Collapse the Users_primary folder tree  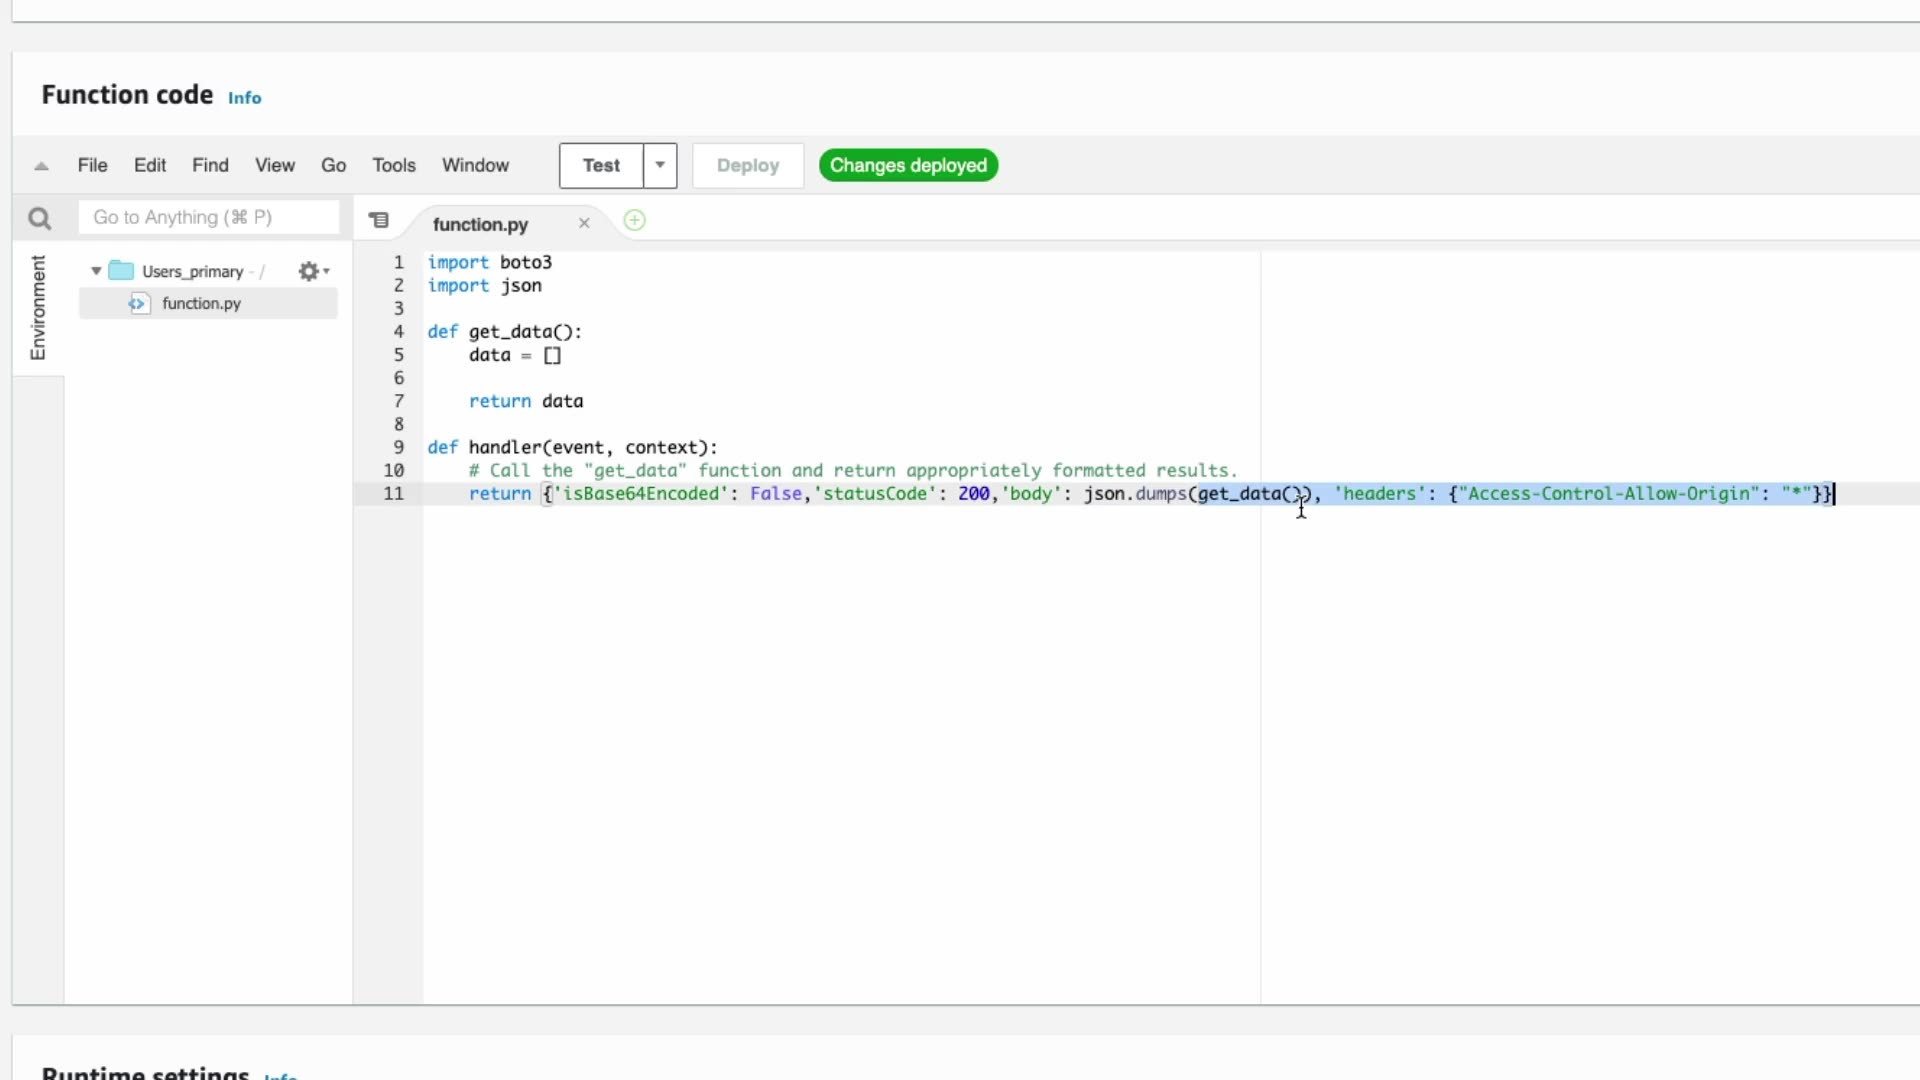tap(96, 271)
